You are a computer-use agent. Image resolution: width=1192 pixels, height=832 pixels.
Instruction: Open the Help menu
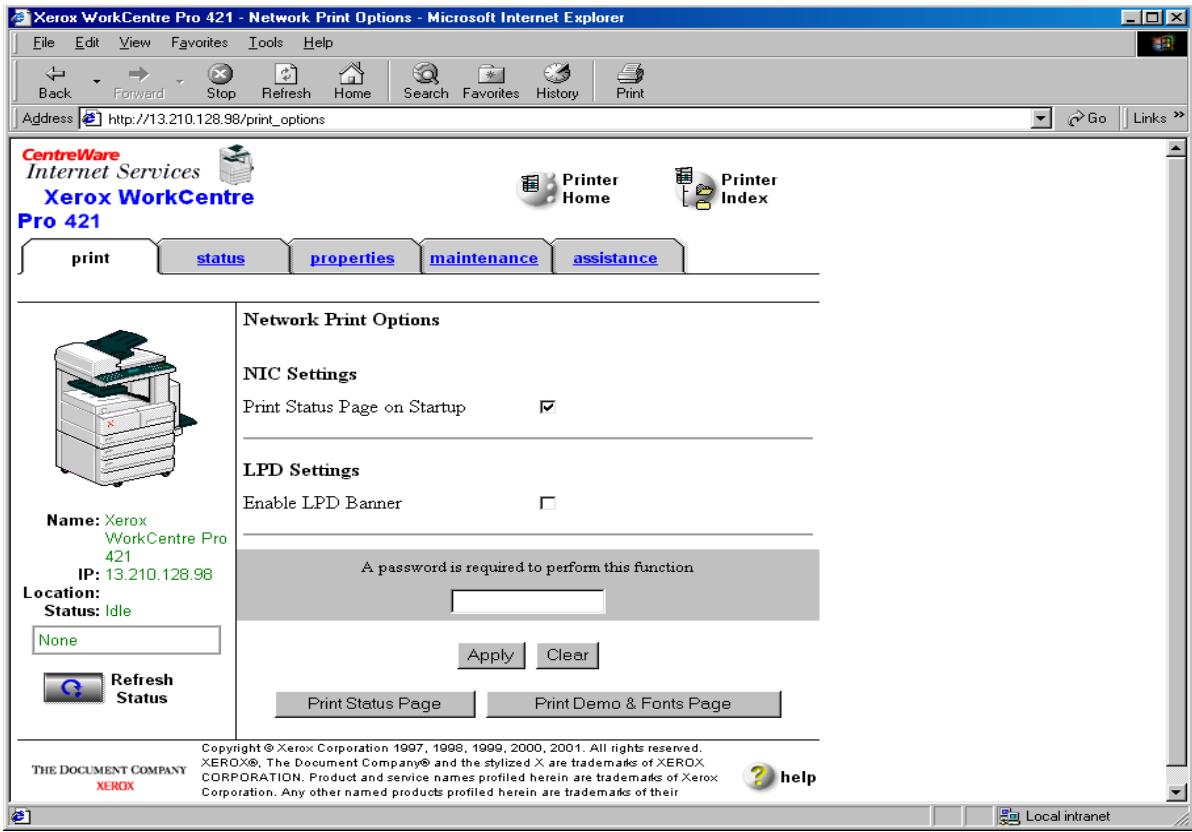(x=318, y=43)
